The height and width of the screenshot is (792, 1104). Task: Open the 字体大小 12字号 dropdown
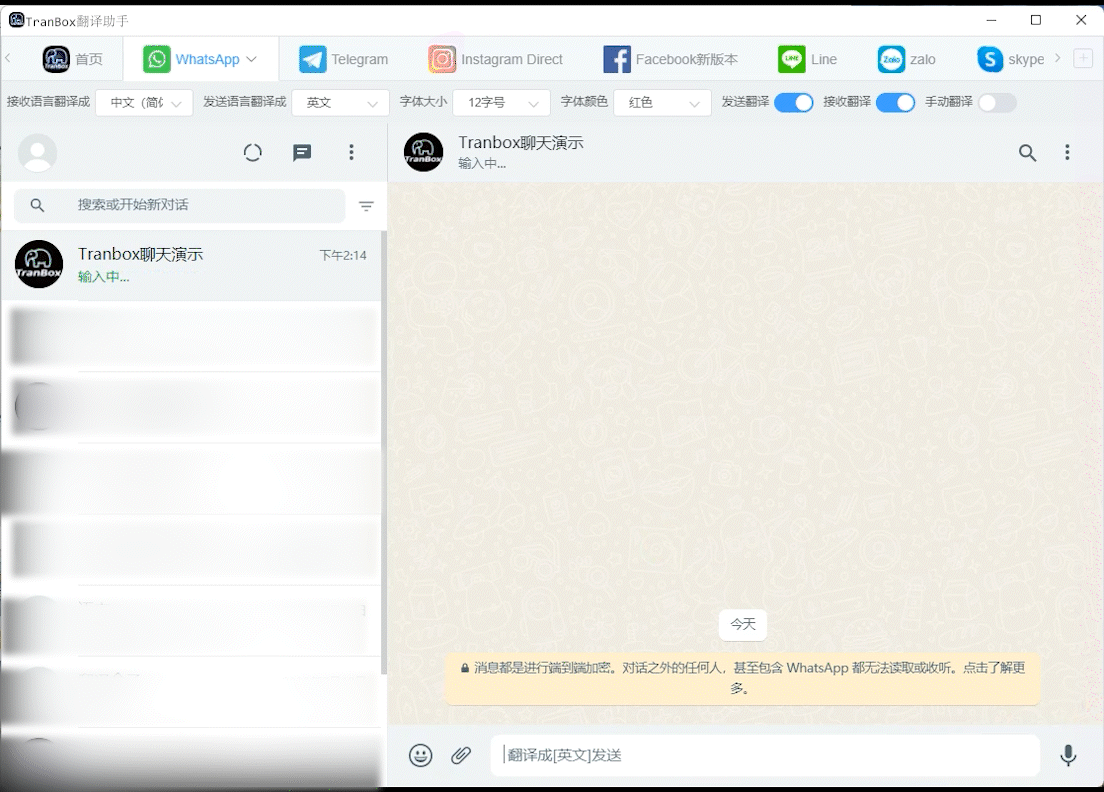(x=501, y=103)
